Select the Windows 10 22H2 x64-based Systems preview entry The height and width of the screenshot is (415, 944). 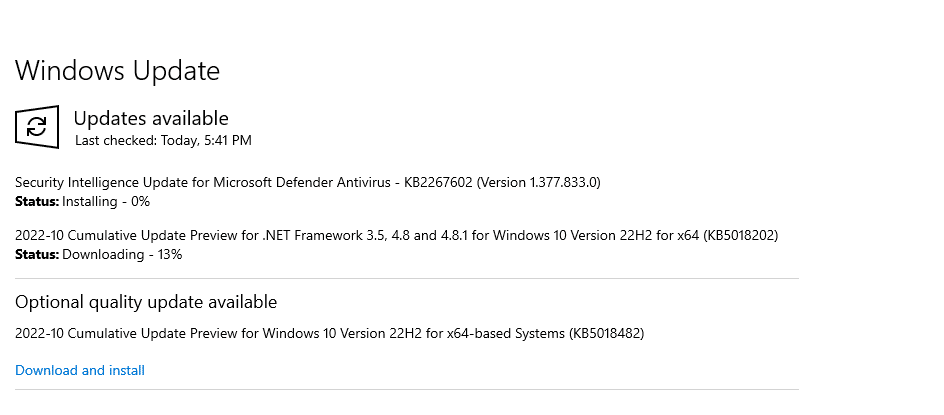coord(329,333)
